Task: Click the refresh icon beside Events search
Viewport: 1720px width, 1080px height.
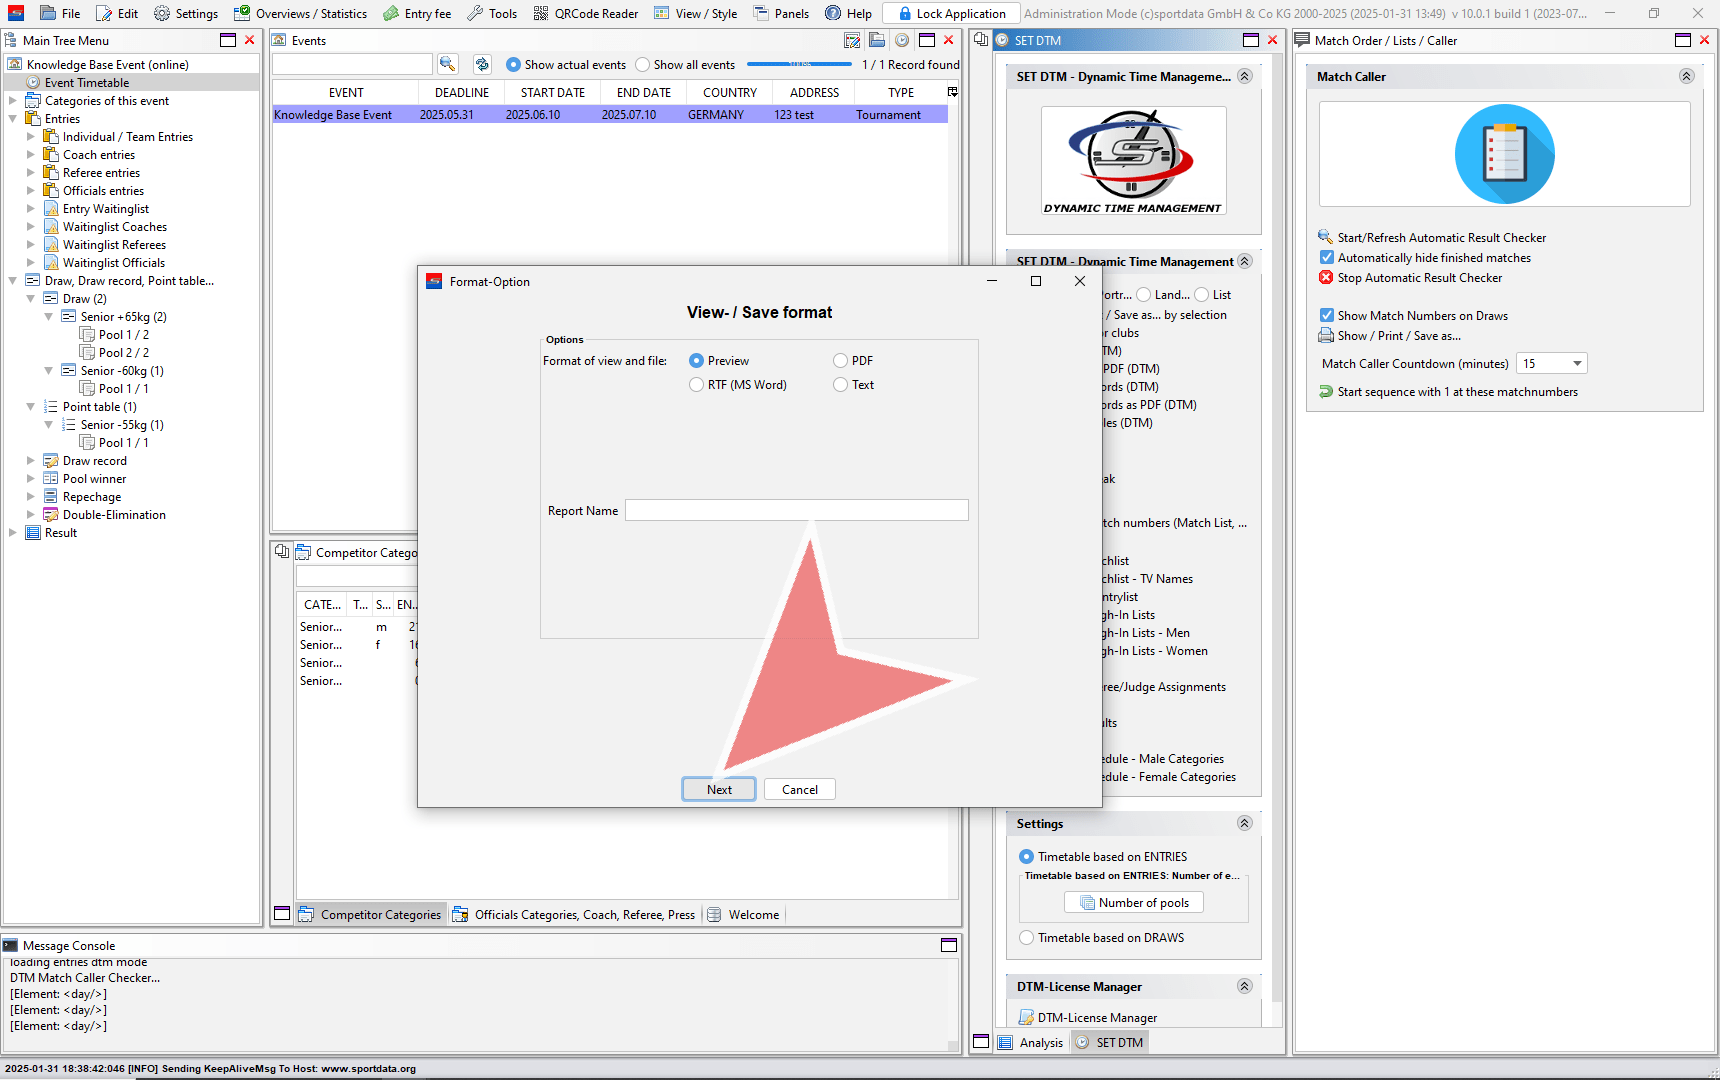Action: click(x=482, y=64)
